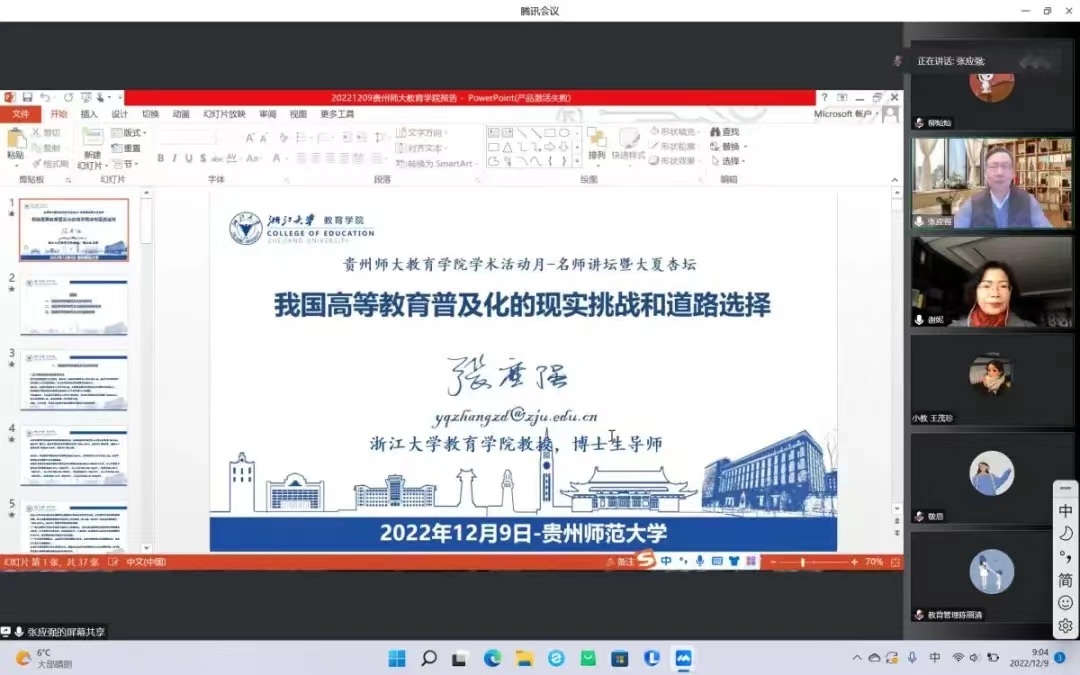Toggle Sogou Chinese/English mode (中) in status bar
Screen dimensions: 1080x675
pyautogui.click(x=666, y=561)
